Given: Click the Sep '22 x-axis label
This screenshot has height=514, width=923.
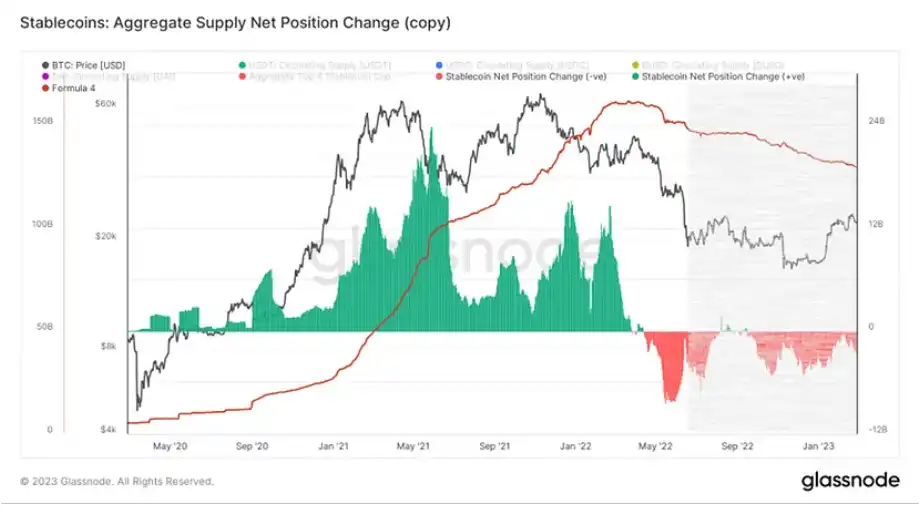Looking at the screenshot, I should point(737,446).
